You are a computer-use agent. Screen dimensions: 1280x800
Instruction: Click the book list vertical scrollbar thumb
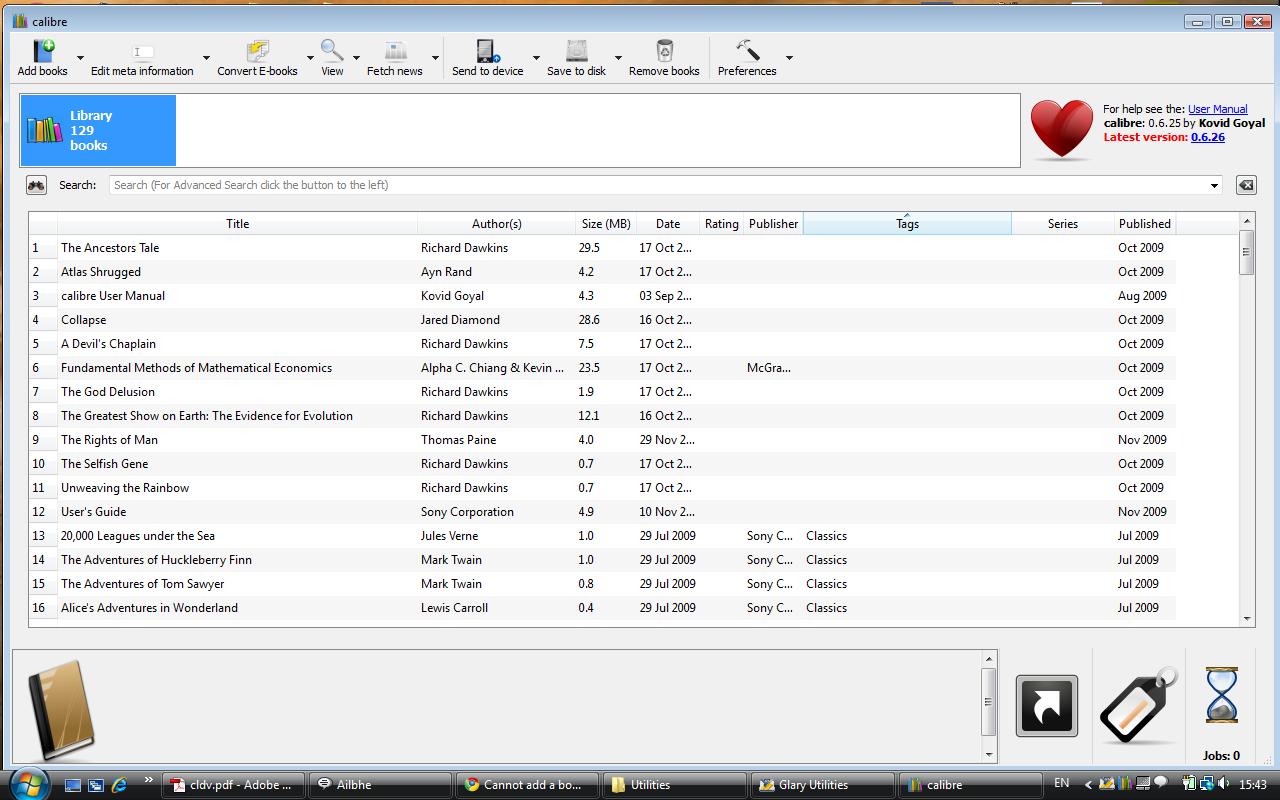(x=1246, y=253)
